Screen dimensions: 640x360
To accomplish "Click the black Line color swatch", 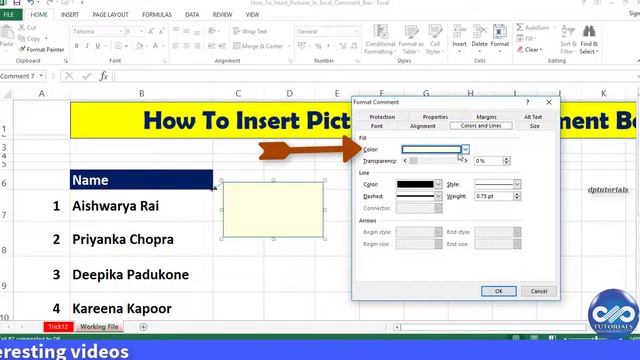I will pos(415,184).
